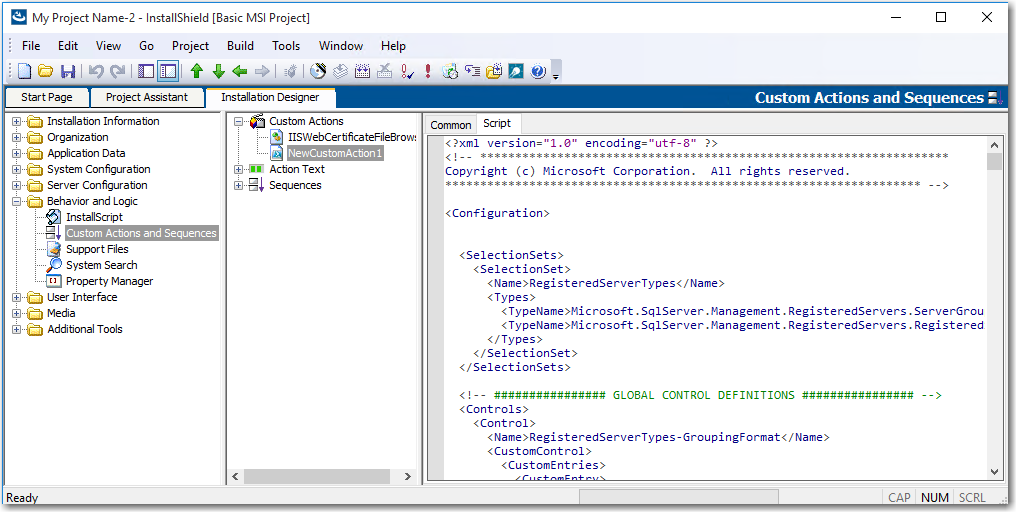Expand the Installation Information folder
This screenshot has width=1016, height=512.
pyautogui.click(x=17, y=122)
